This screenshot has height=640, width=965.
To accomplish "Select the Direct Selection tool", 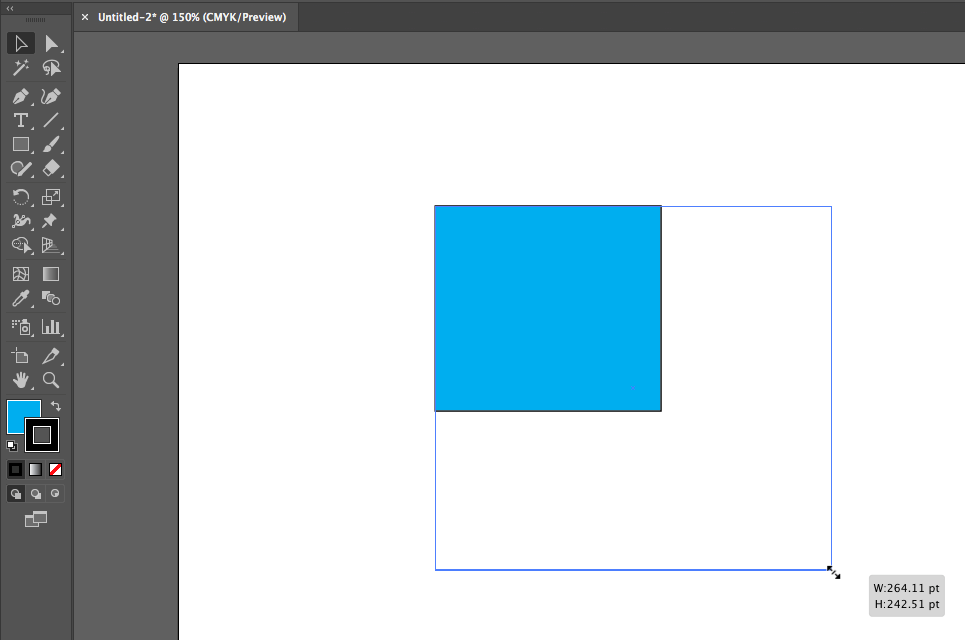I will coord(51,43).
